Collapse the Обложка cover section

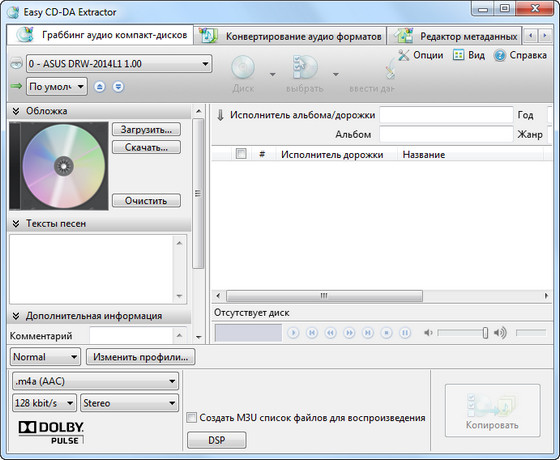click(x=16, y=111)
